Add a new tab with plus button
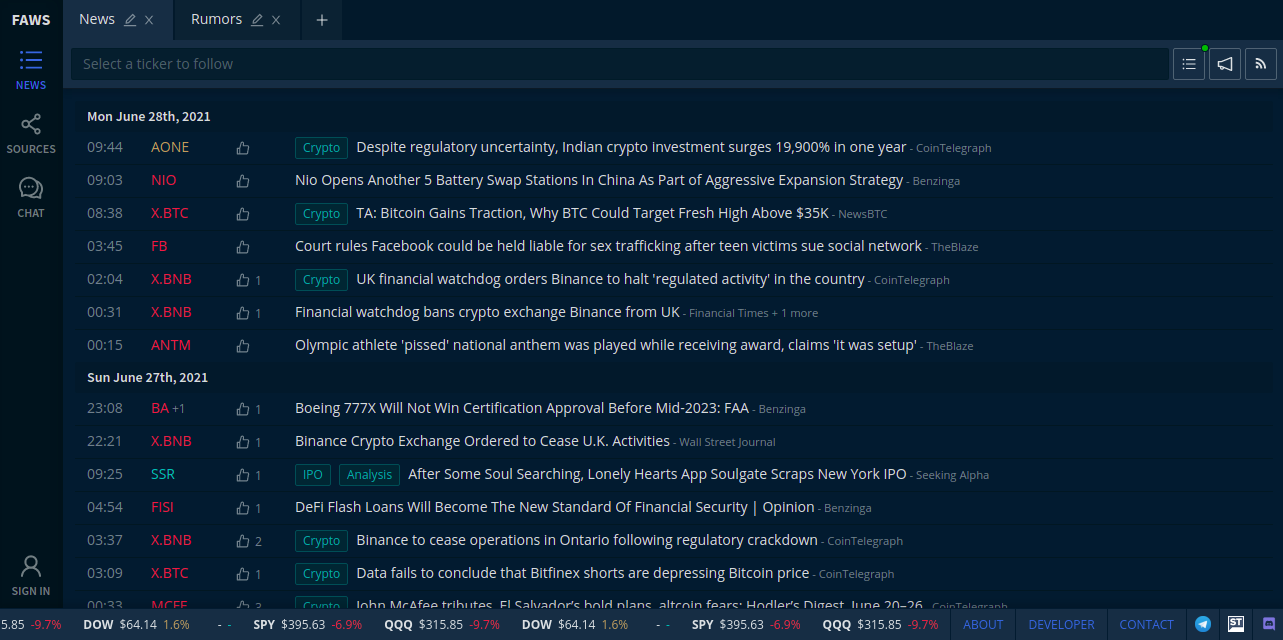This screenshot has width=1283, height=640. click(x=322, y=20)
